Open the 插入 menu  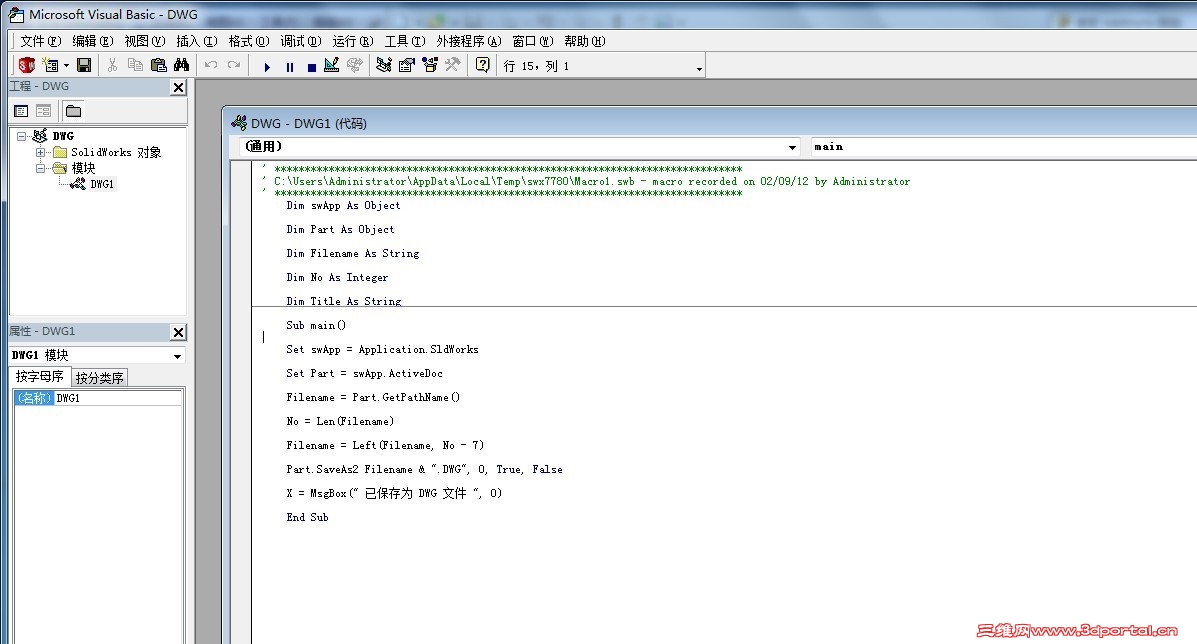pos(196,41)
